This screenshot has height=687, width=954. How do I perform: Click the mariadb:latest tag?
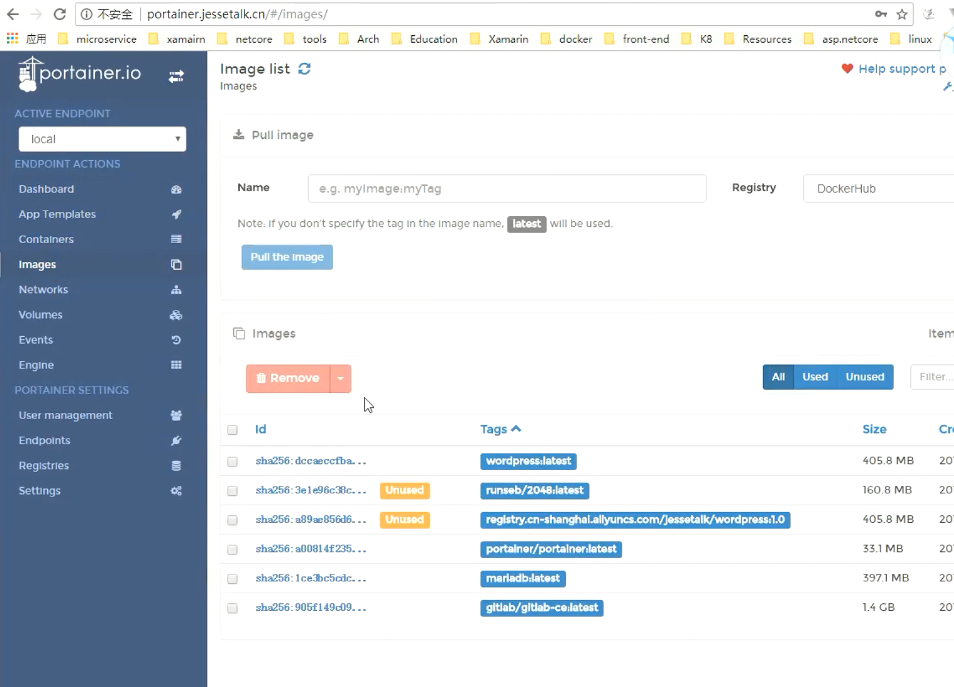523,579
